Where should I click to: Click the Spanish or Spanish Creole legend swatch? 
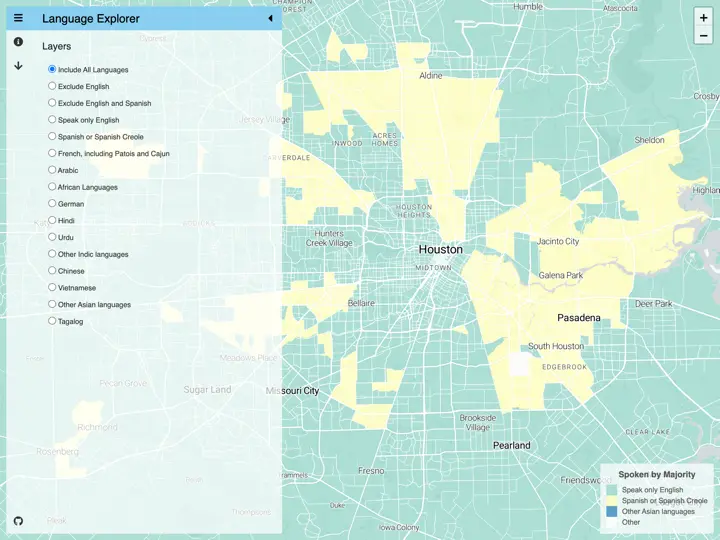pos(611,501)
